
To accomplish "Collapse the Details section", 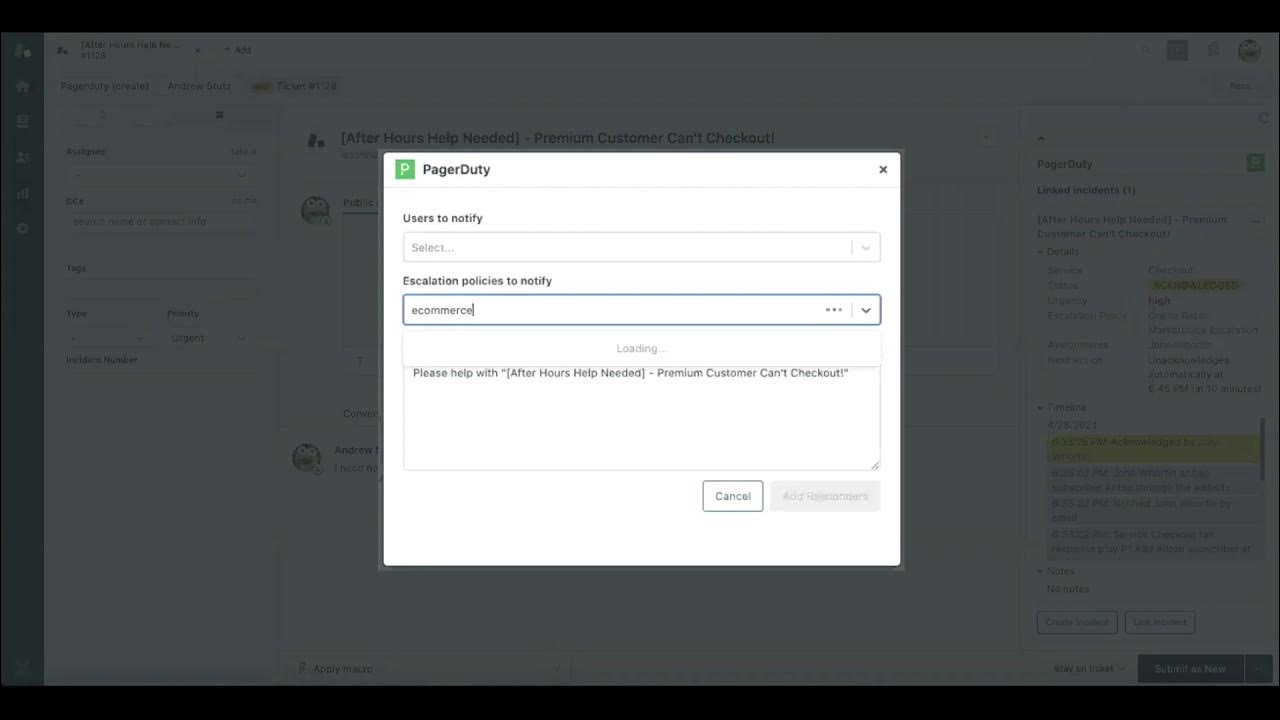I will 1058,252.
